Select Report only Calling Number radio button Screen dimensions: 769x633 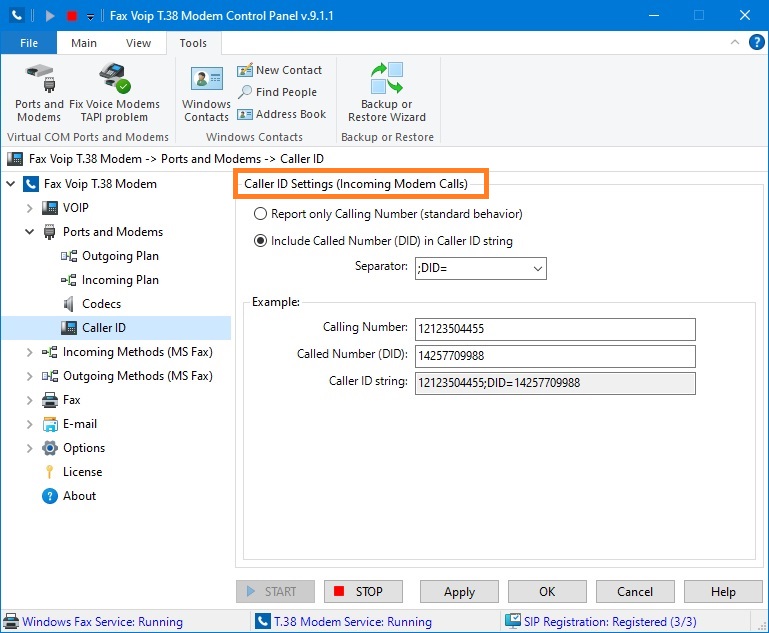pyautogui.click(x=260, y=214)
